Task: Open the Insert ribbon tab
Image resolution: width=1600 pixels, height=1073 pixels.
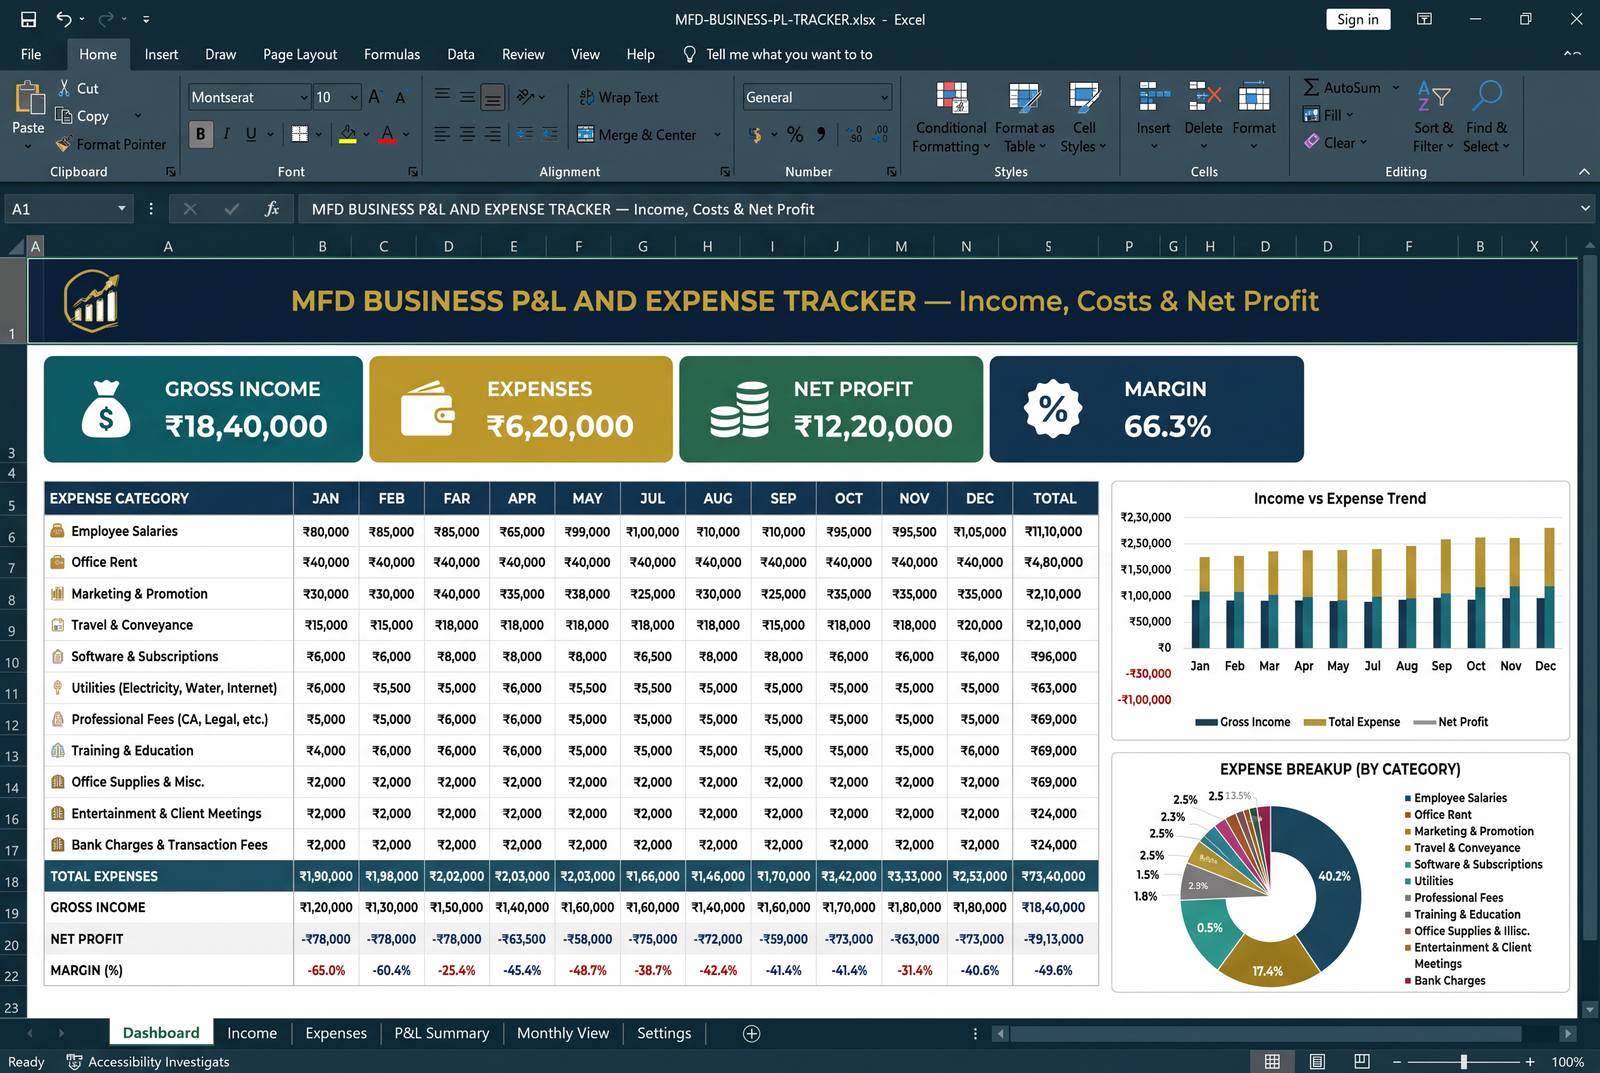Action: pyautogui.click(x=161, y=54)
